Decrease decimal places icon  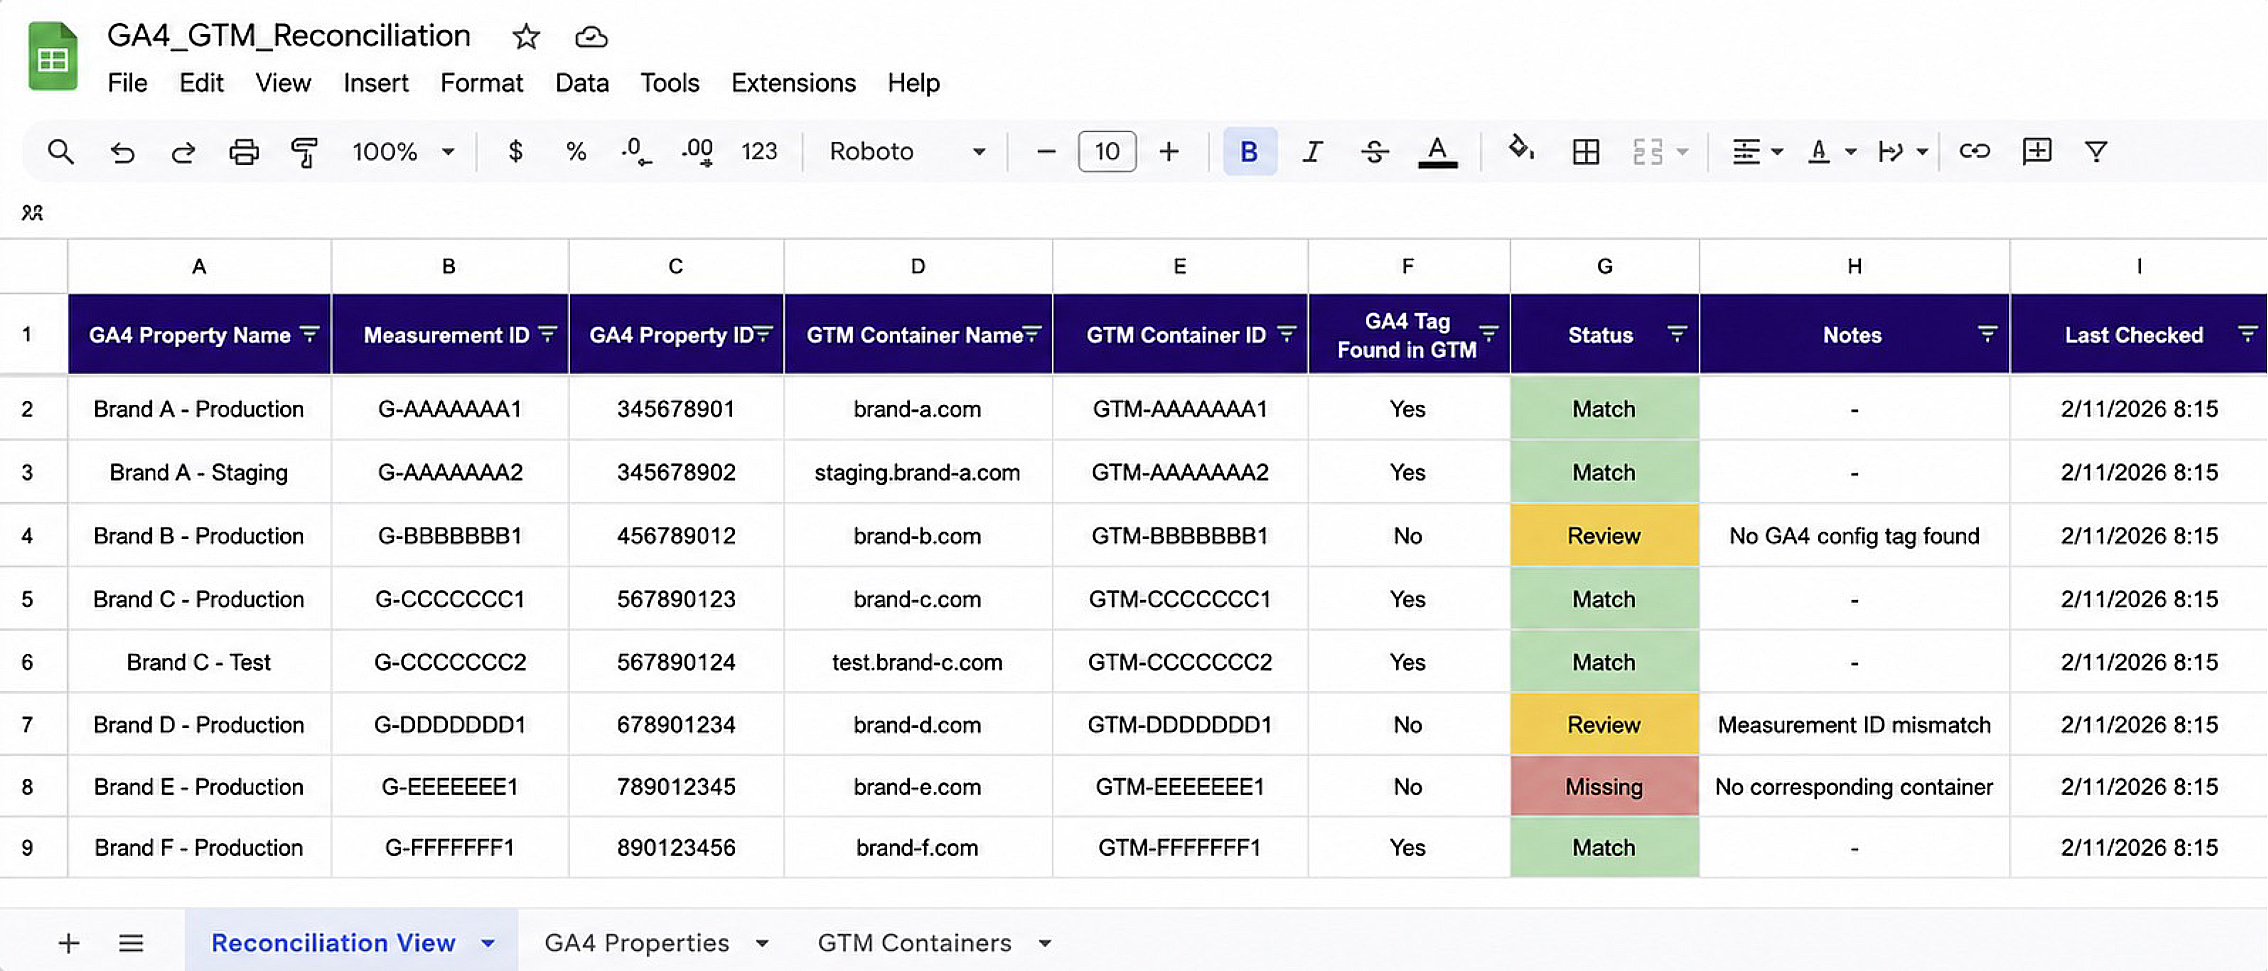pyautogui.click(x=635, y=151)
